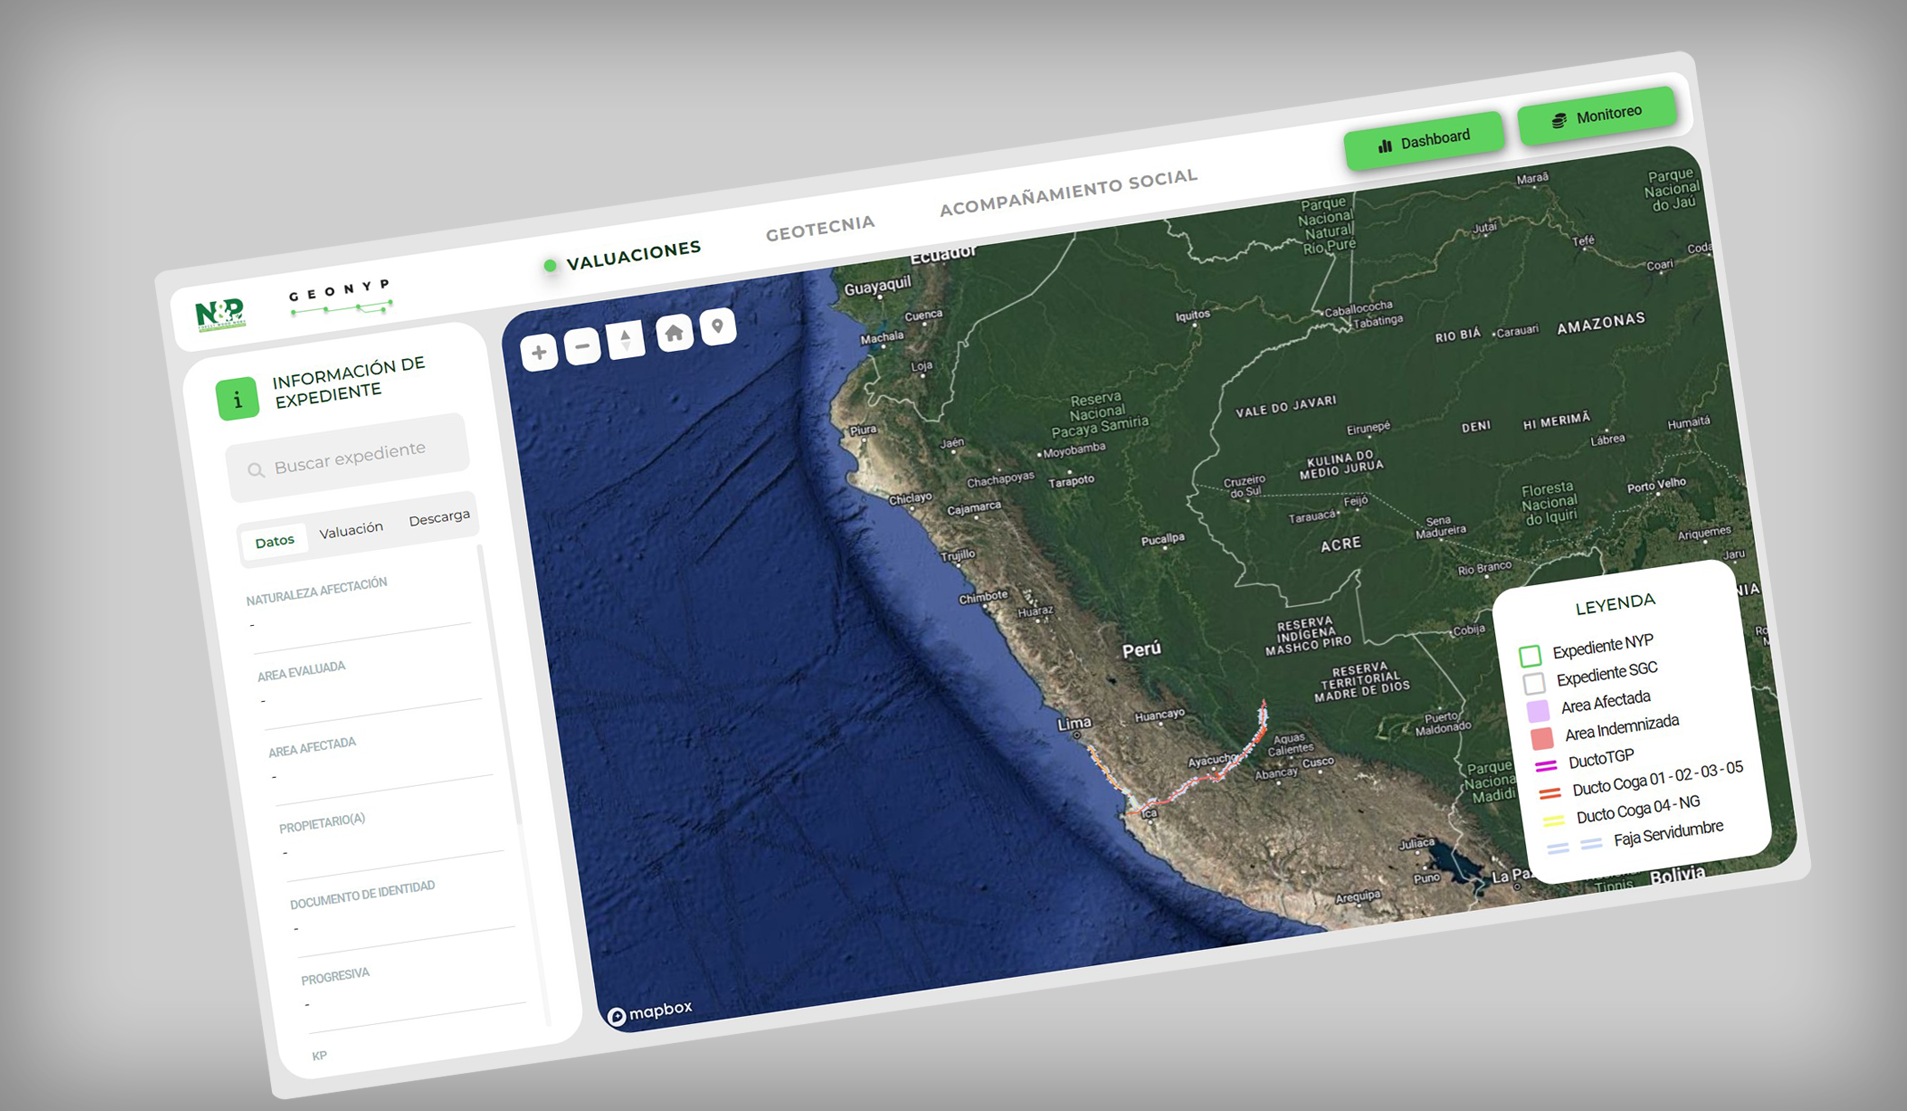Screen dimensions: 1907x1111
Task: Click the Area Indemnizada red swatch
Action: point(1542,739)
